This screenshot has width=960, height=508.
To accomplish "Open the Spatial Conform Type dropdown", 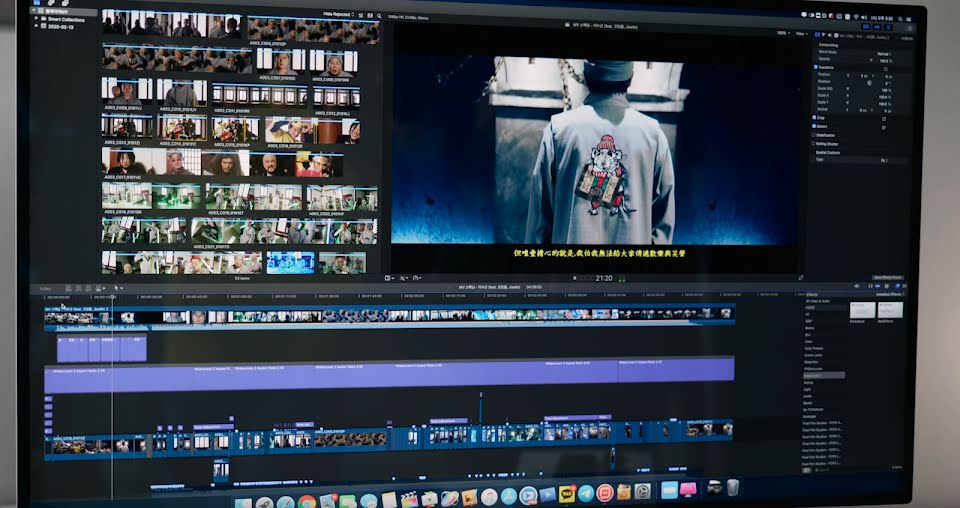I will coord(884,160).
